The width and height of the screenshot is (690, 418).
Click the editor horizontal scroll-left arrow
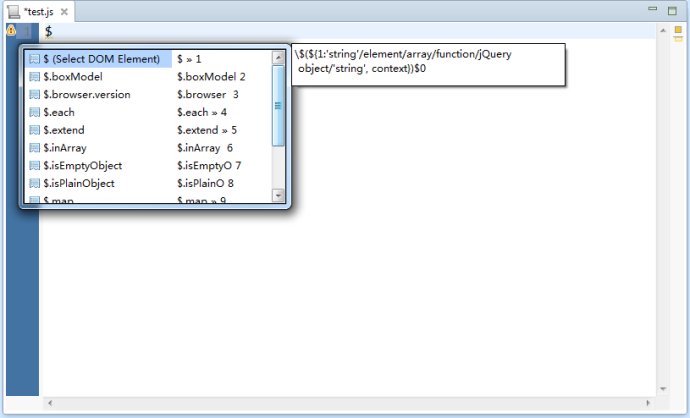click(x=50, y=403)
